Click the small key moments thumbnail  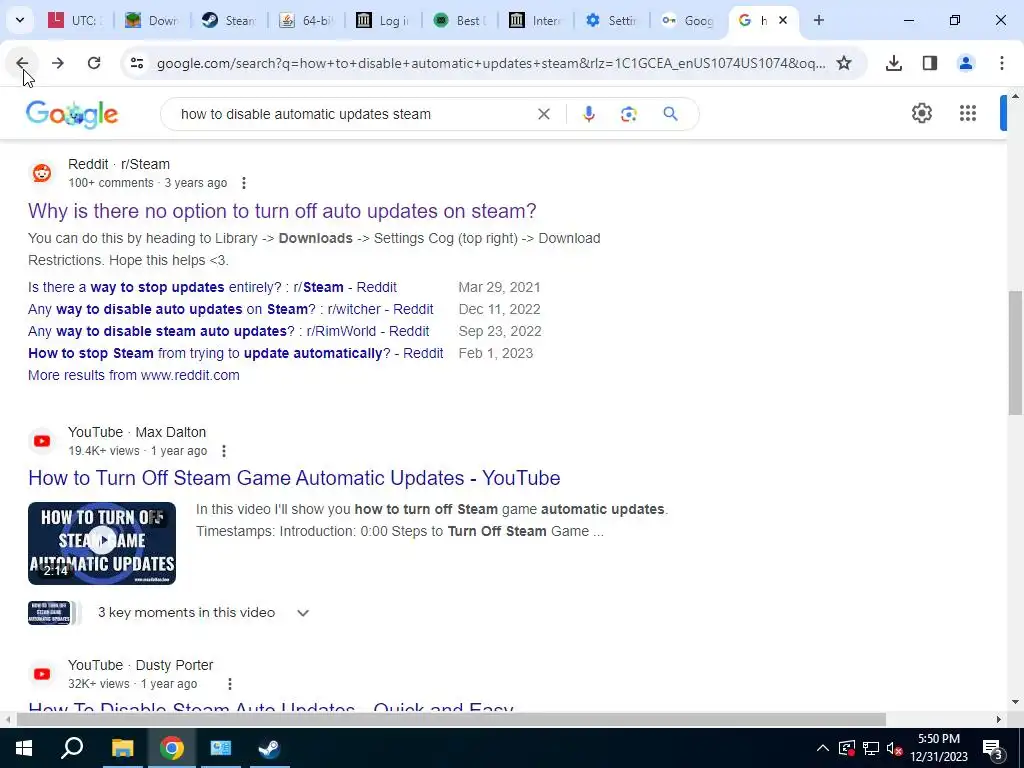(x=49, y=613)
